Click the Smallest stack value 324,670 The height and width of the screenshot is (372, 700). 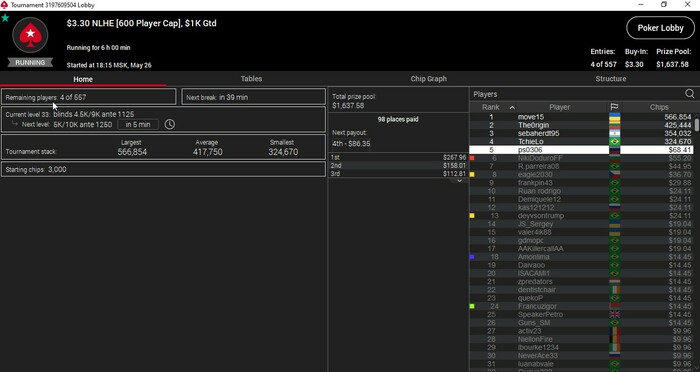click(283, 152)
